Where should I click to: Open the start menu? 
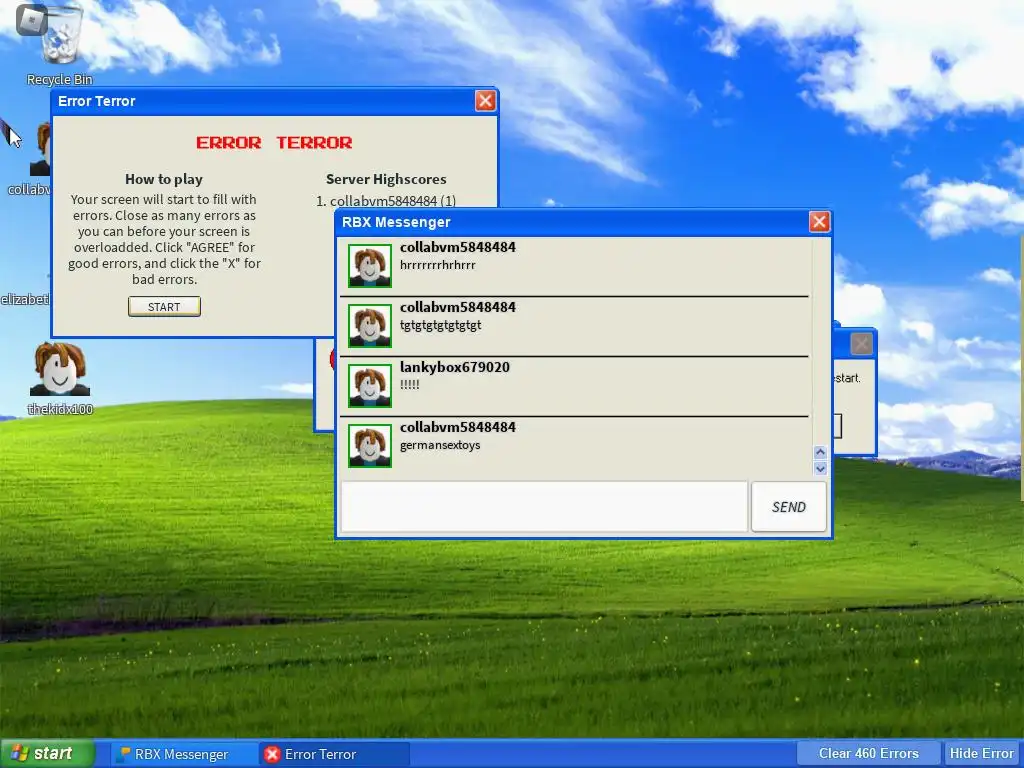click(x=47, y=754)
